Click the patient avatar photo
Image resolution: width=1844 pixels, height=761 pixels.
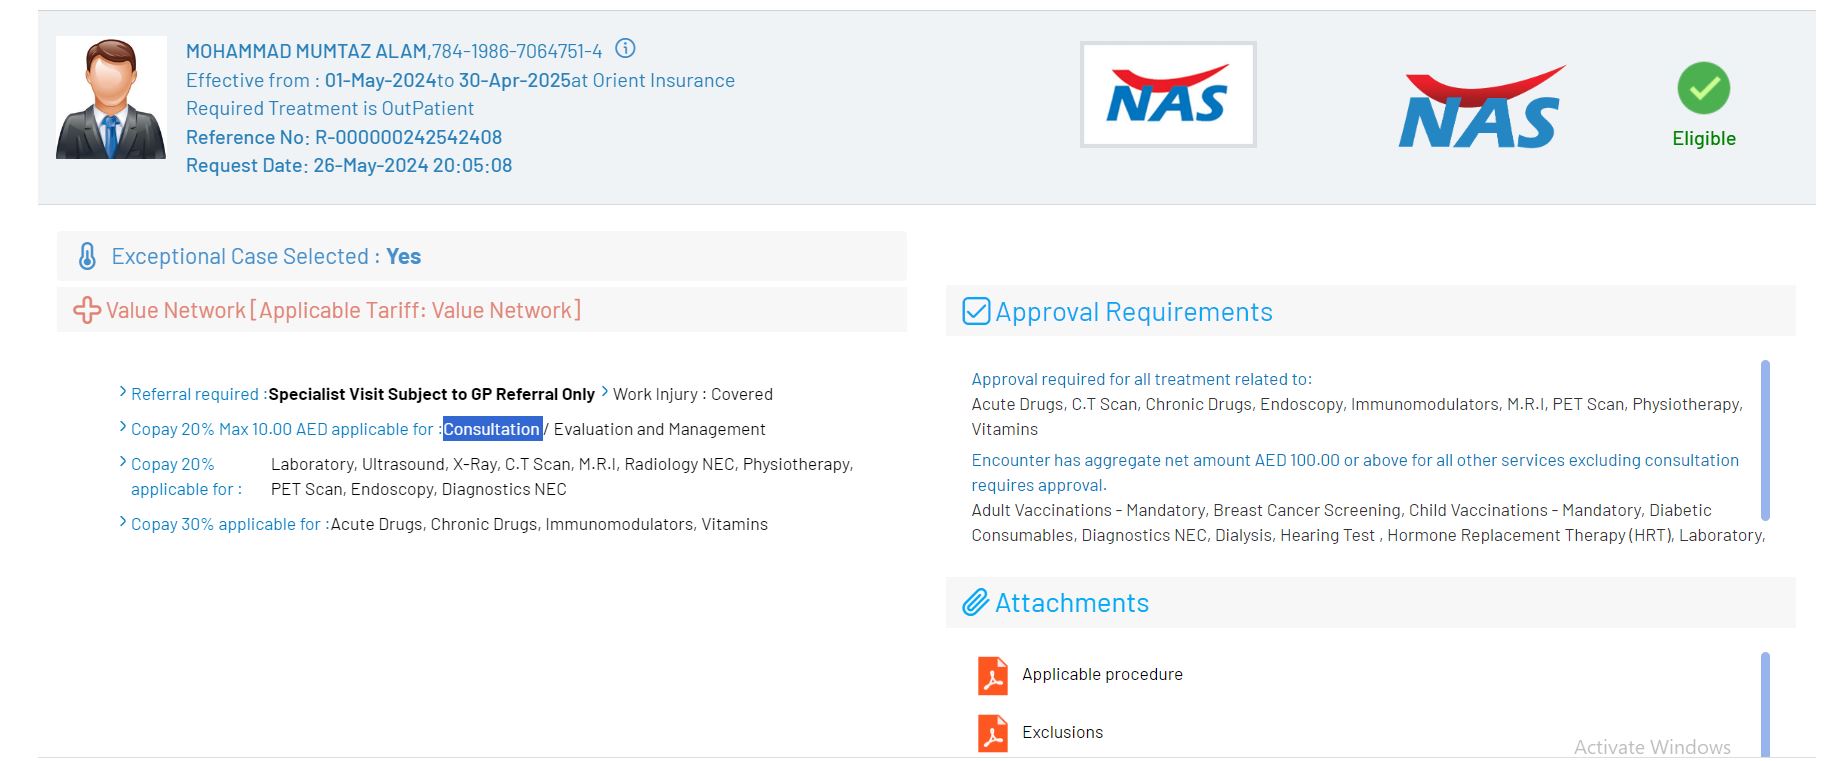point(111,98)
